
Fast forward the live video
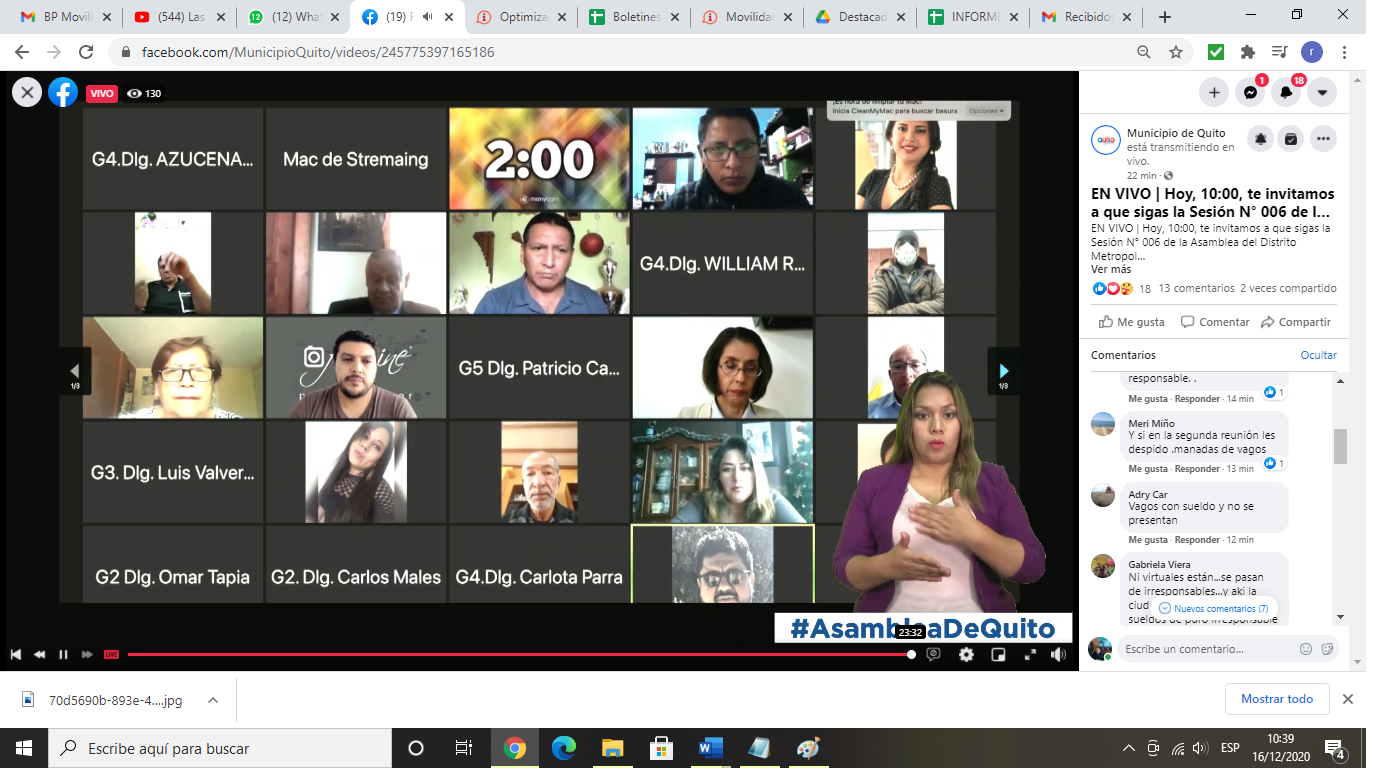coord(87,654)
